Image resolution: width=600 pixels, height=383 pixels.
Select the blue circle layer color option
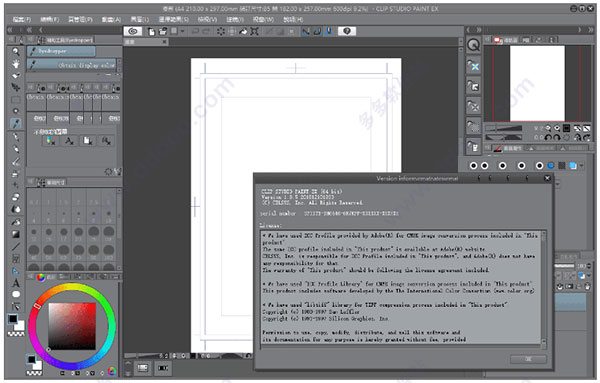[x=551, y=166]
